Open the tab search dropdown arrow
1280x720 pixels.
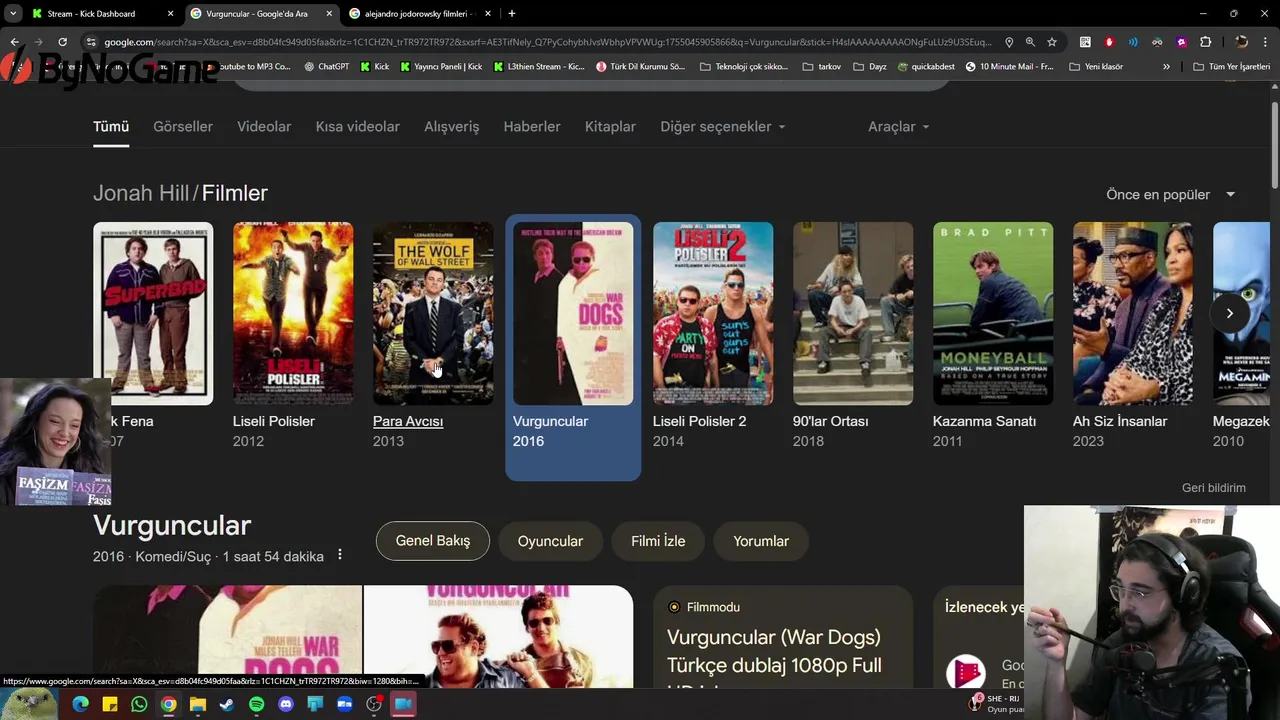(13, 14)
